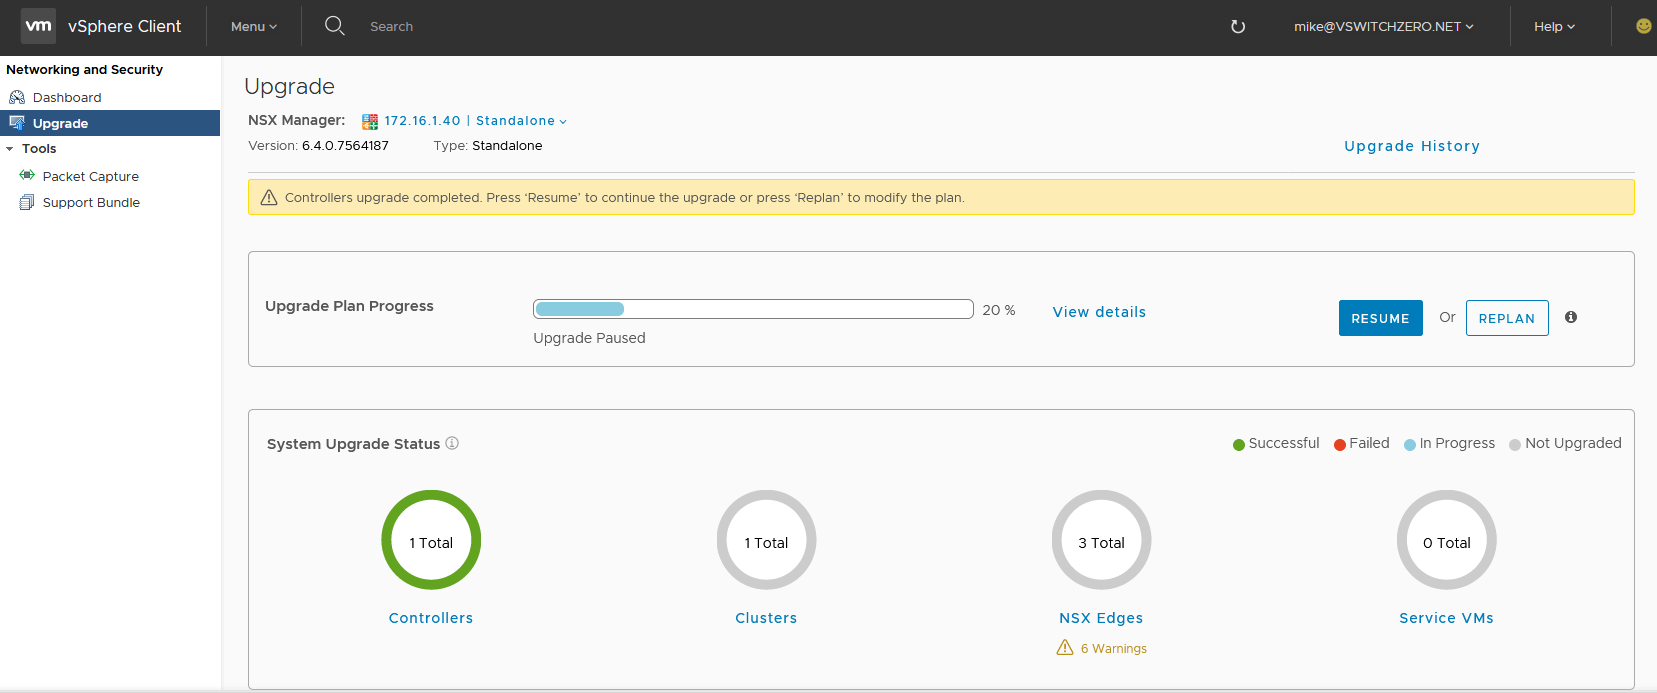Open the Menu dropdown
1657x693 pixels.
tap(254, 27)
